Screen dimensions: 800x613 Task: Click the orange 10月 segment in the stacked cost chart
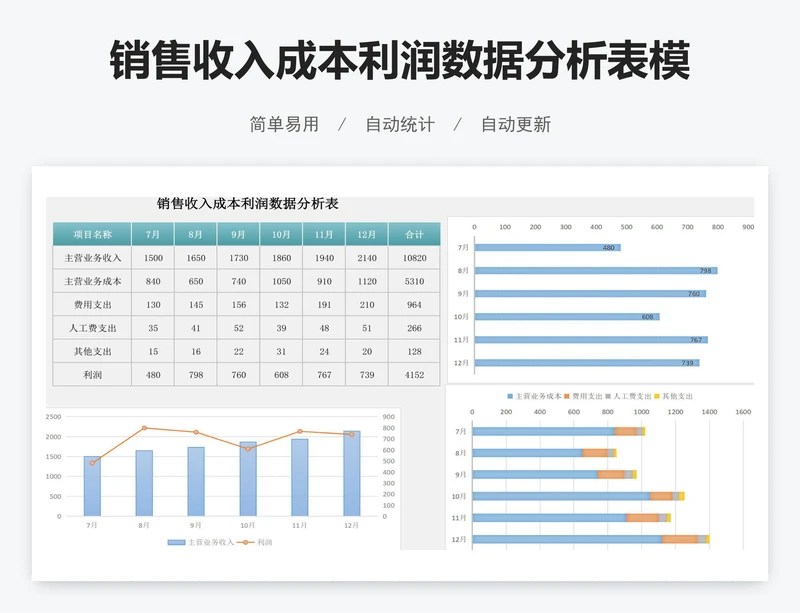[x=661, y=496]
